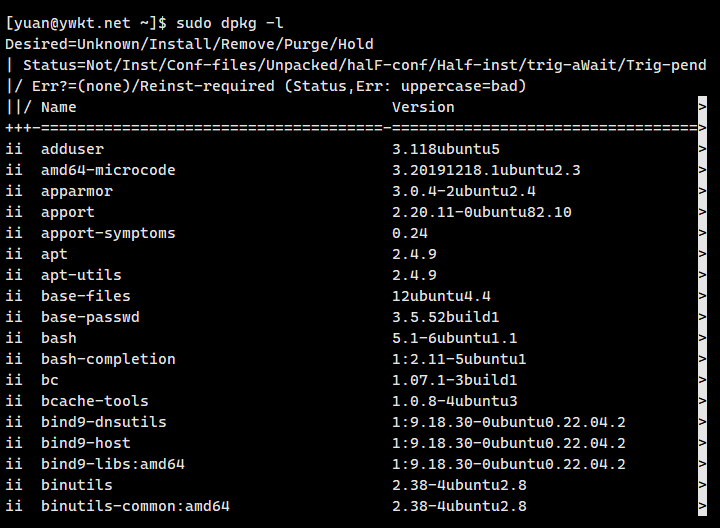The image size is (720, 528).
Task: Click the truncation arrow on the binutils-common row
Action: [702, 506]
